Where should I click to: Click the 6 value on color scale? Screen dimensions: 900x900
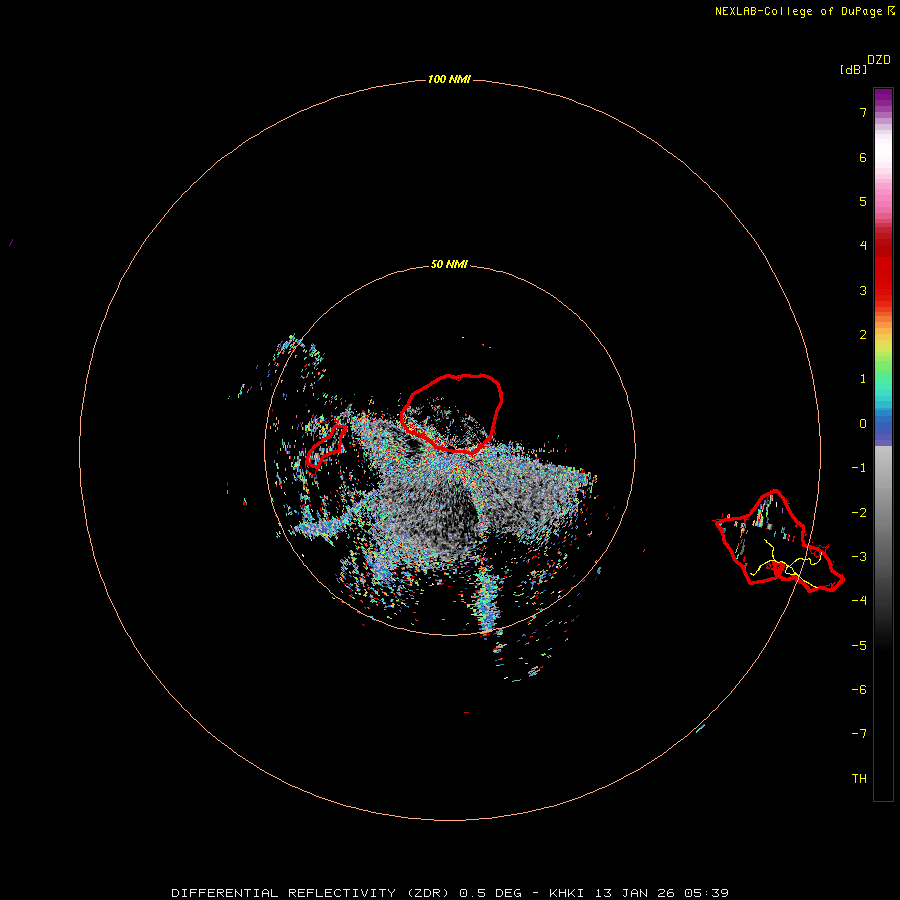click(x=863, y=157)
